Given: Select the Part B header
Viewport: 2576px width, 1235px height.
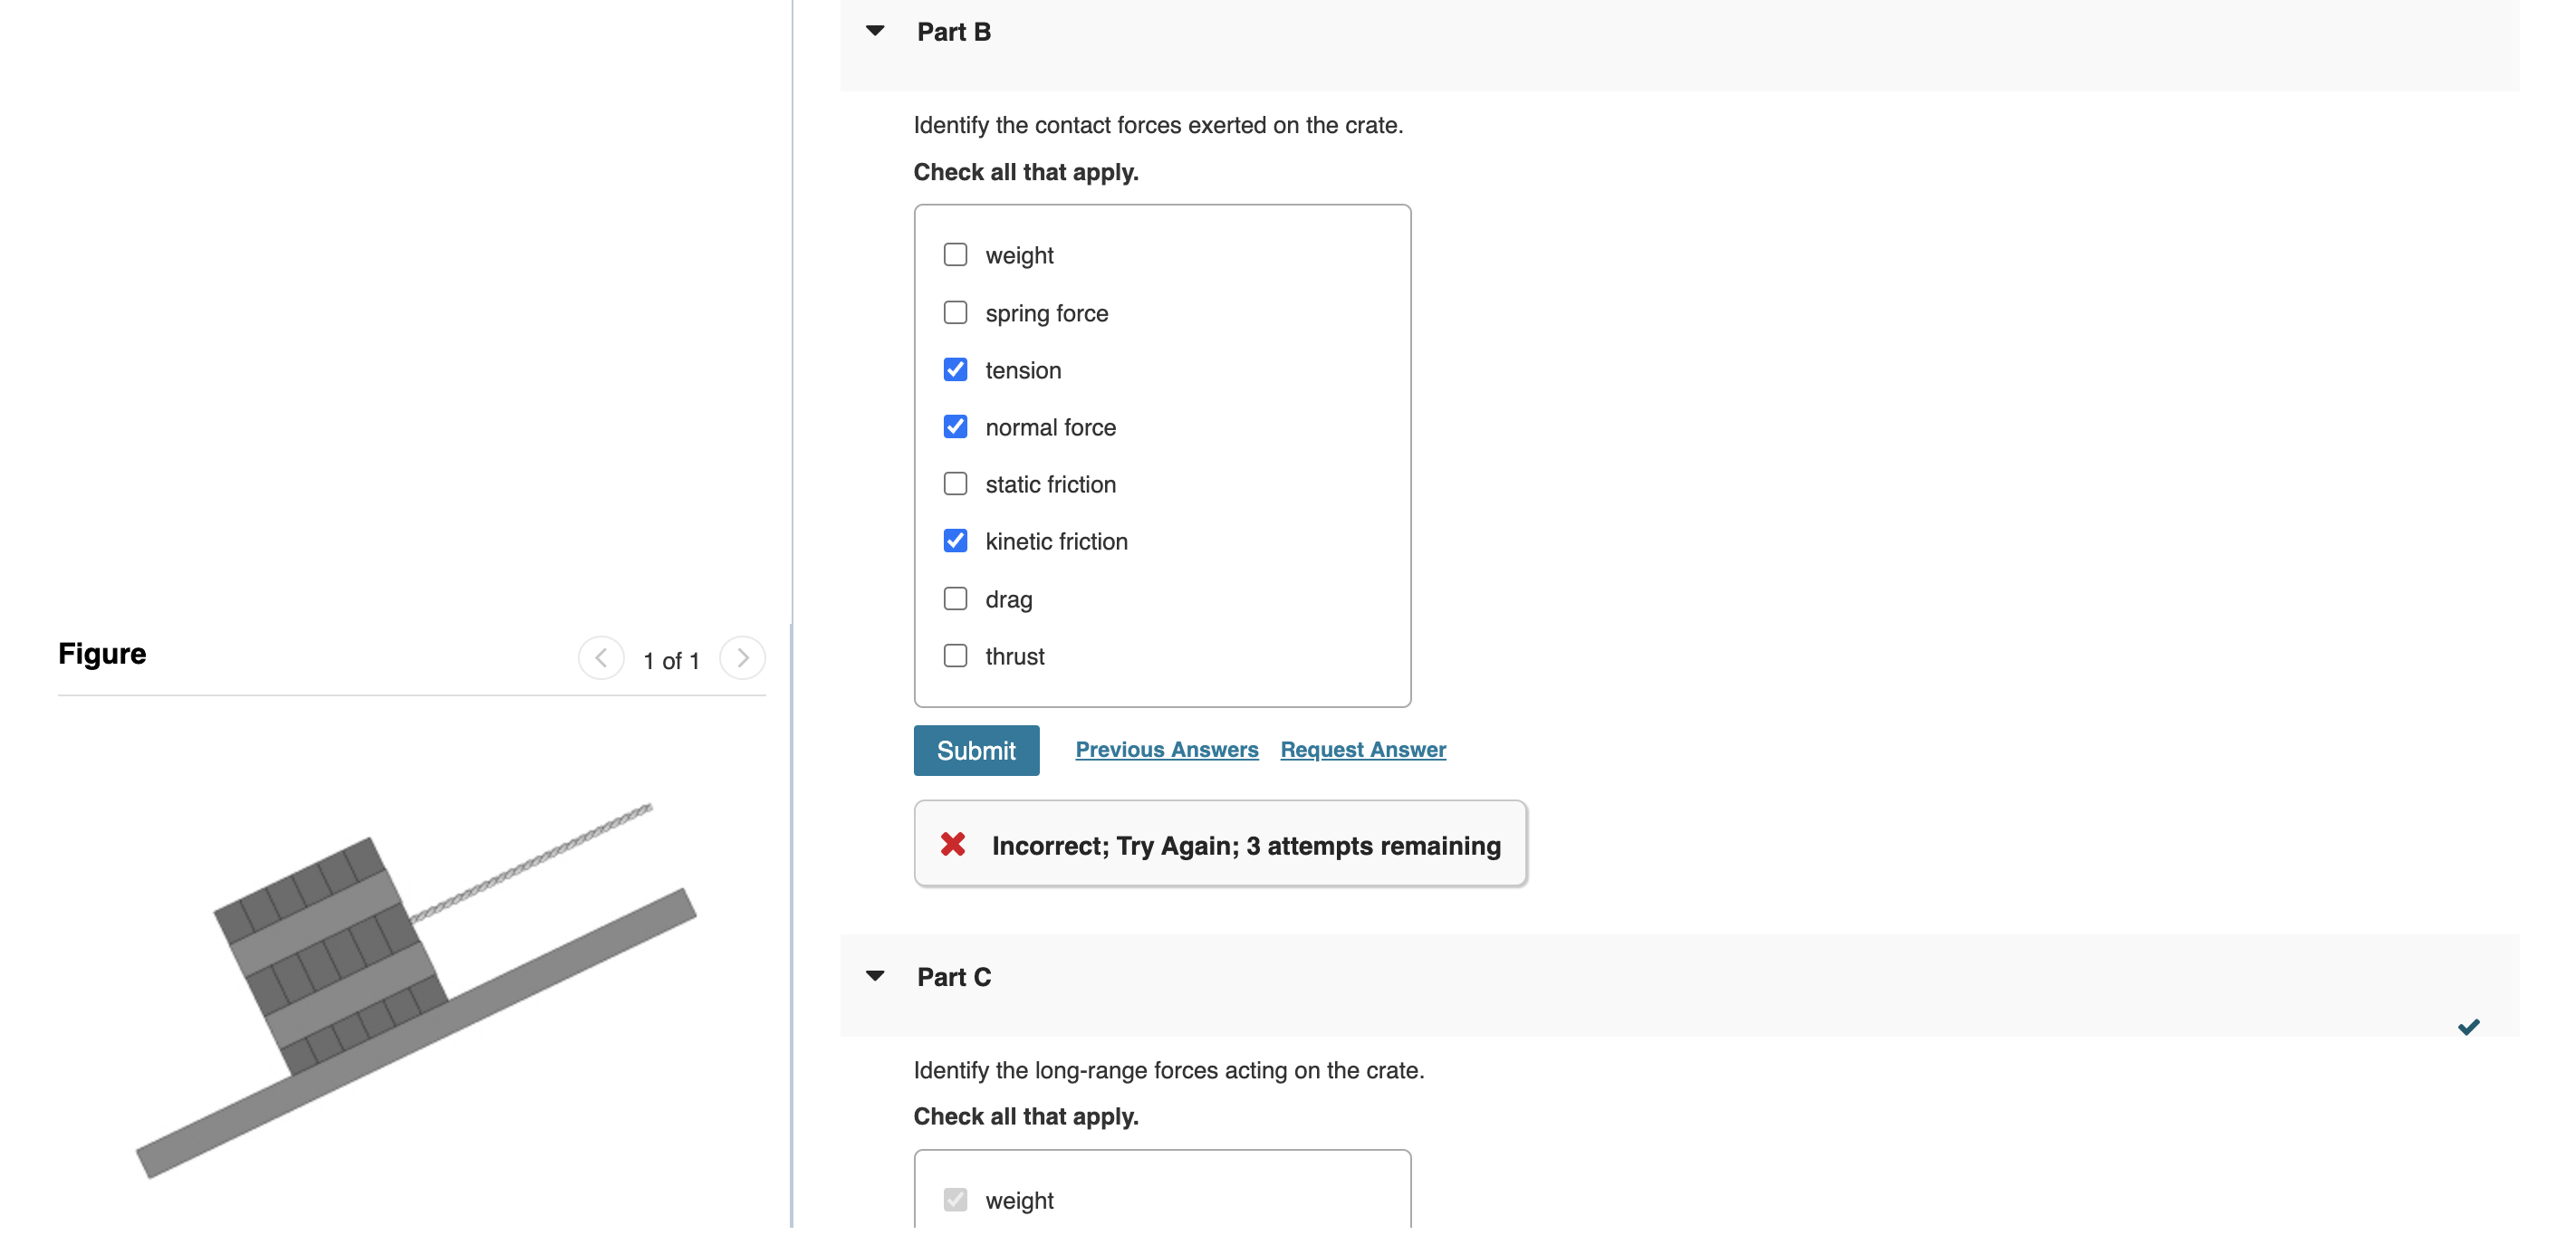Looking at the screenshot, I should pyautogui.click(x=953, y=31).
